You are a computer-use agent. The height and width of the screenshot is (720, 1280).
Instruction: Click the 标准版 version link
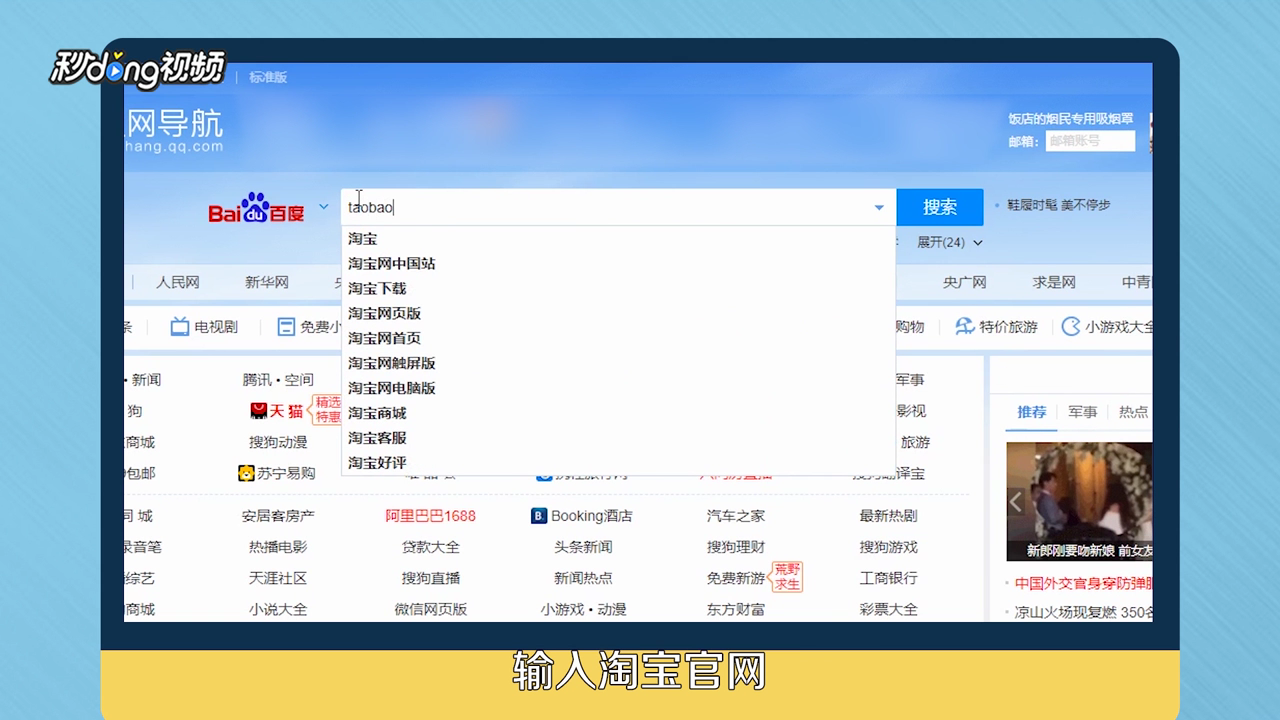(268, 77)
